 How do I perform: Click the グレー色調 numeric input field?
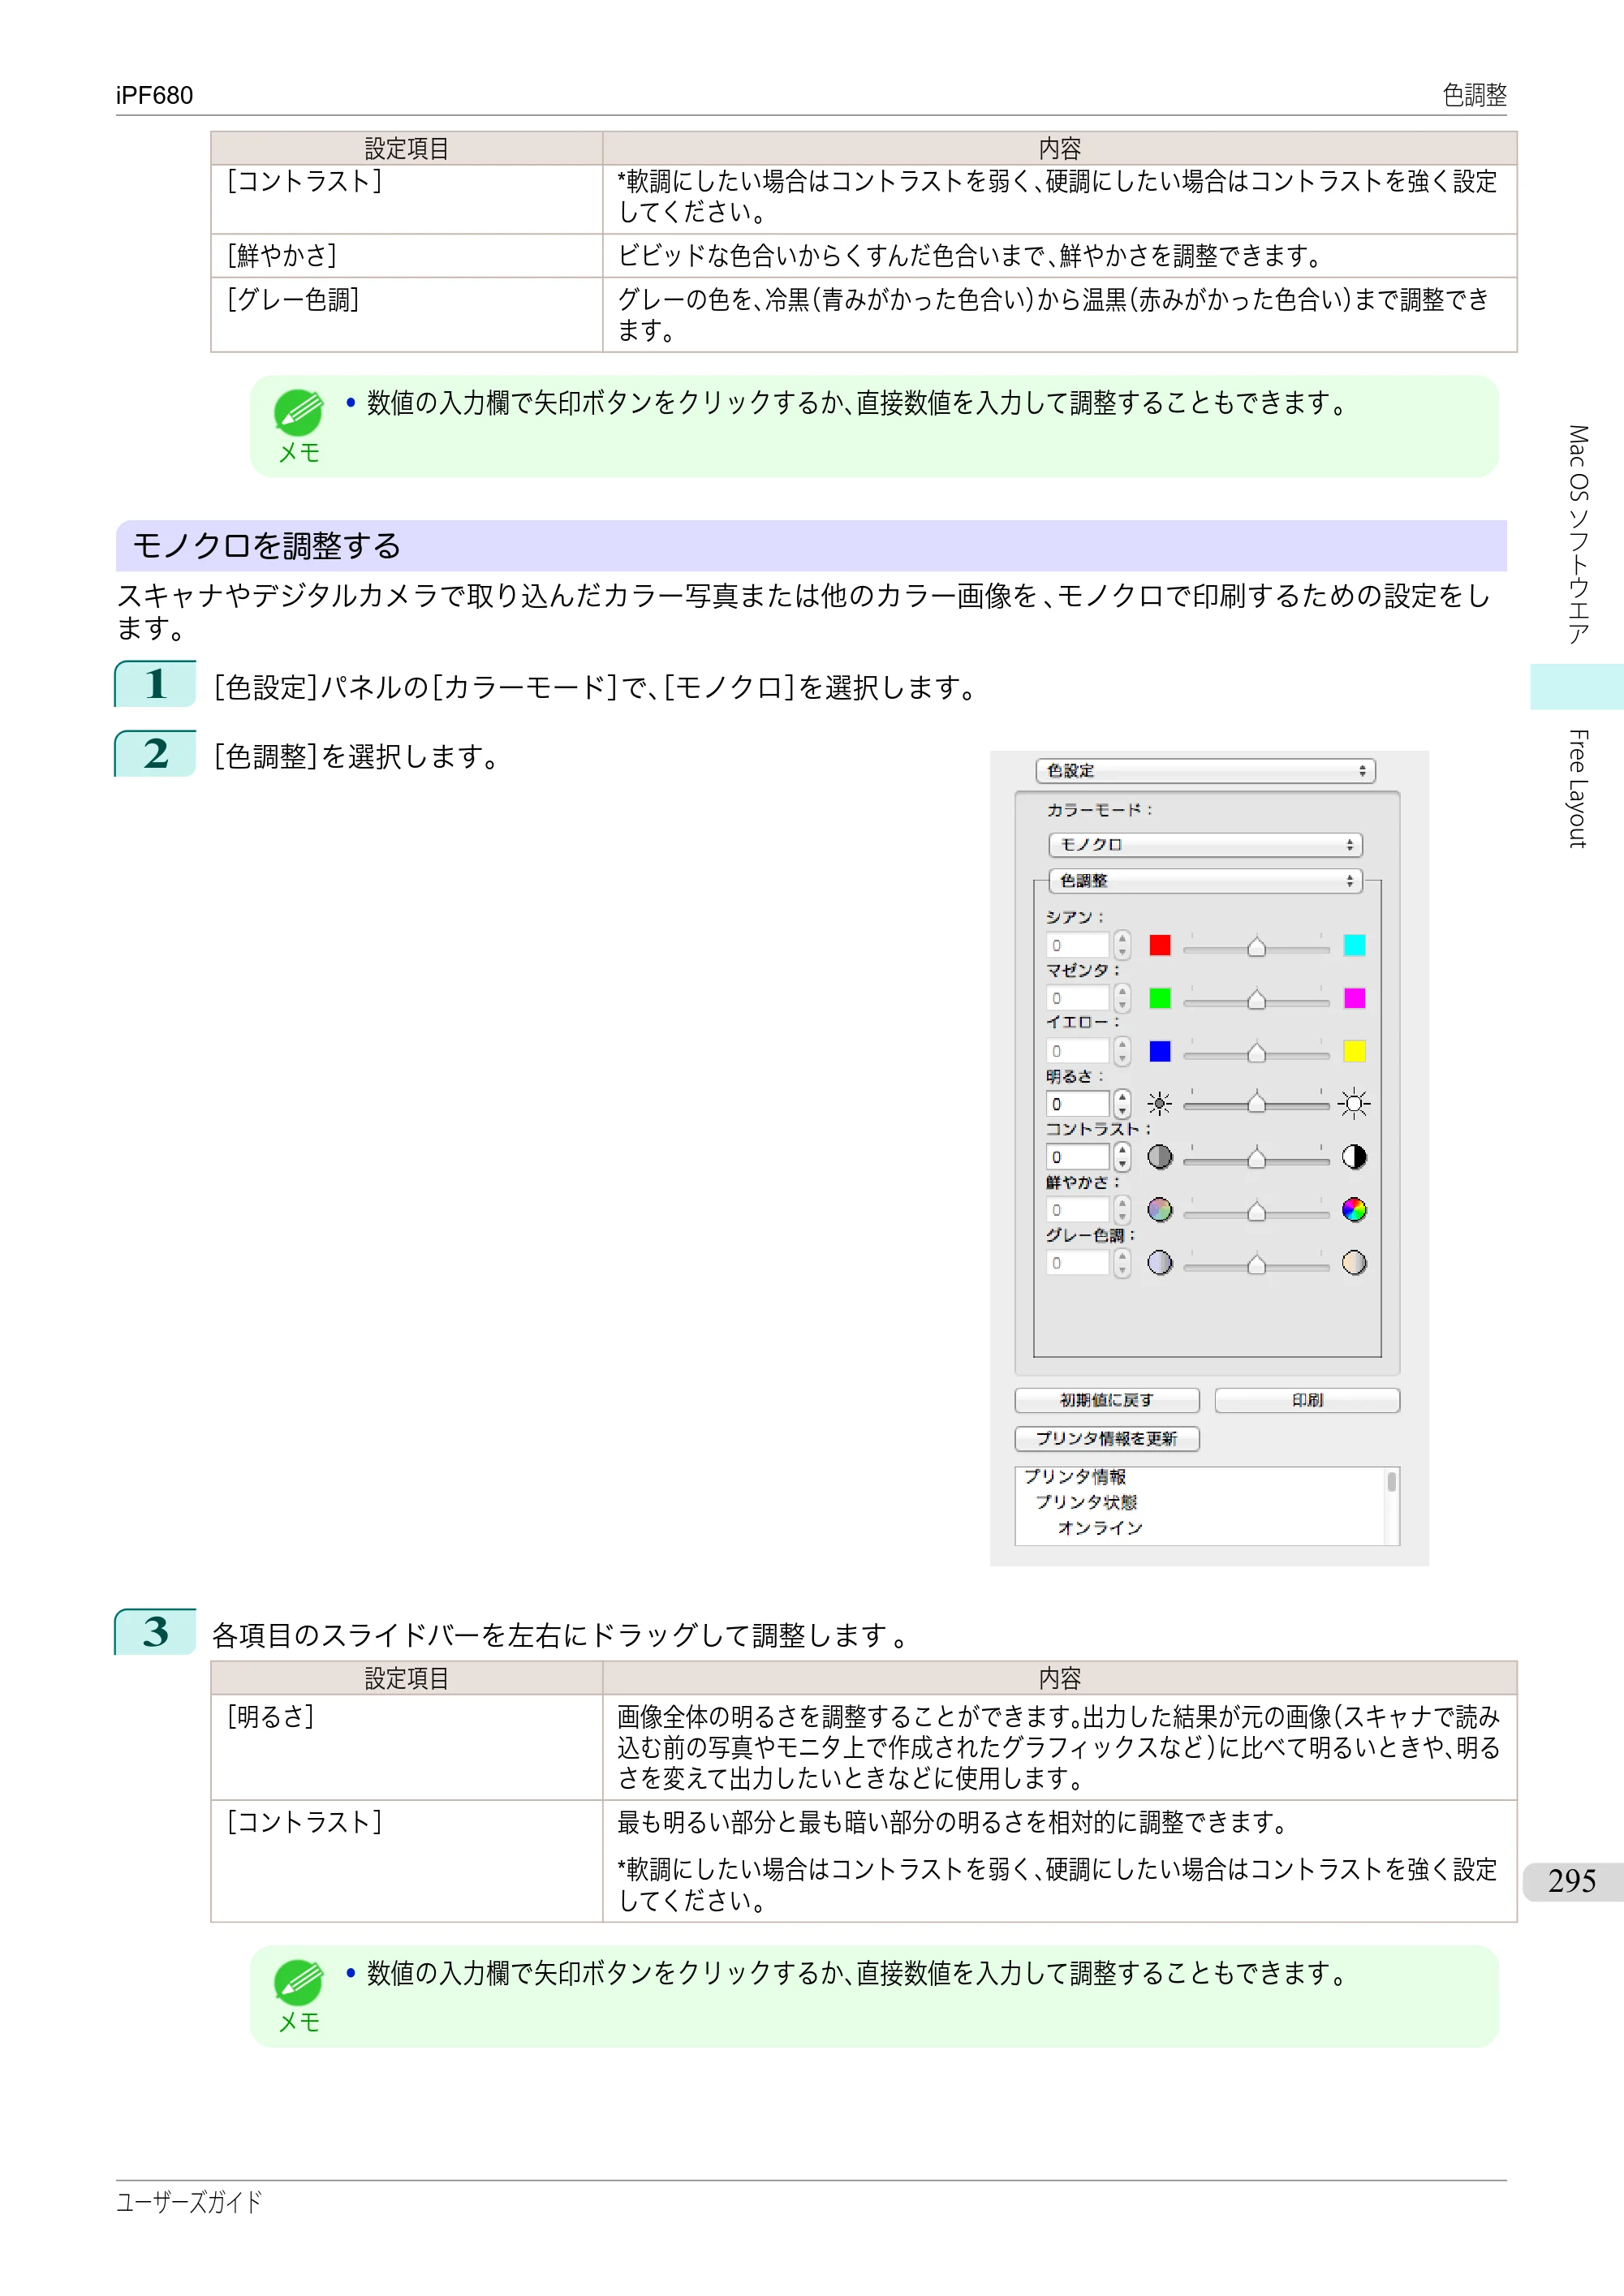pos(1078,1263)
